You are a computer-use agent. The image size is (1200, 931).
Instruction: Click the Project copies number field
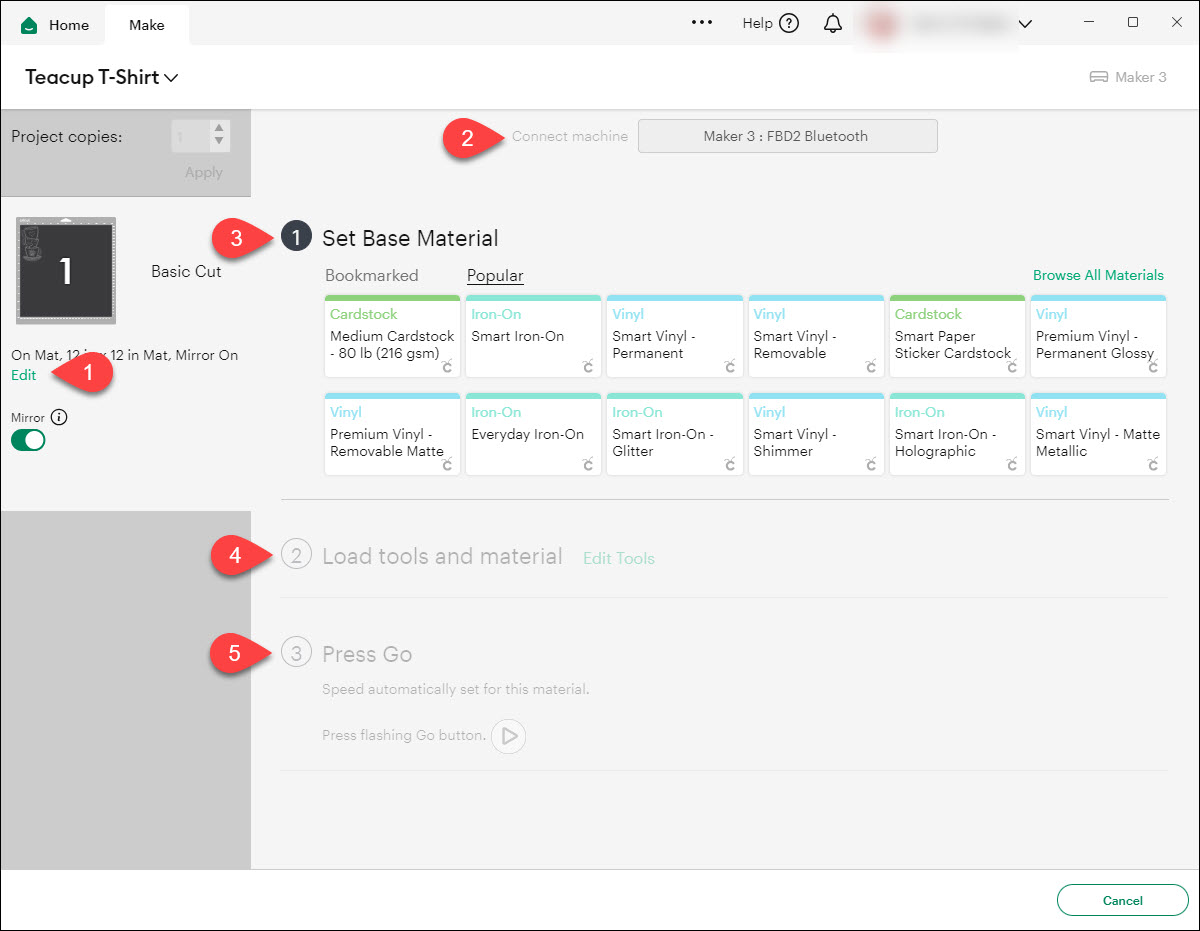click(x=190, y=136)
